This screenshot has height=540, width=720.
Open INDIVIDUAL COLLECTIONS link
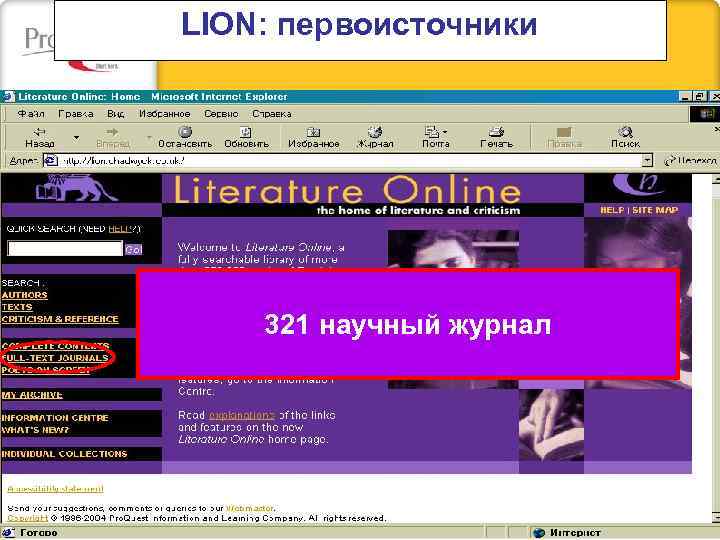(x=64, y=454)
